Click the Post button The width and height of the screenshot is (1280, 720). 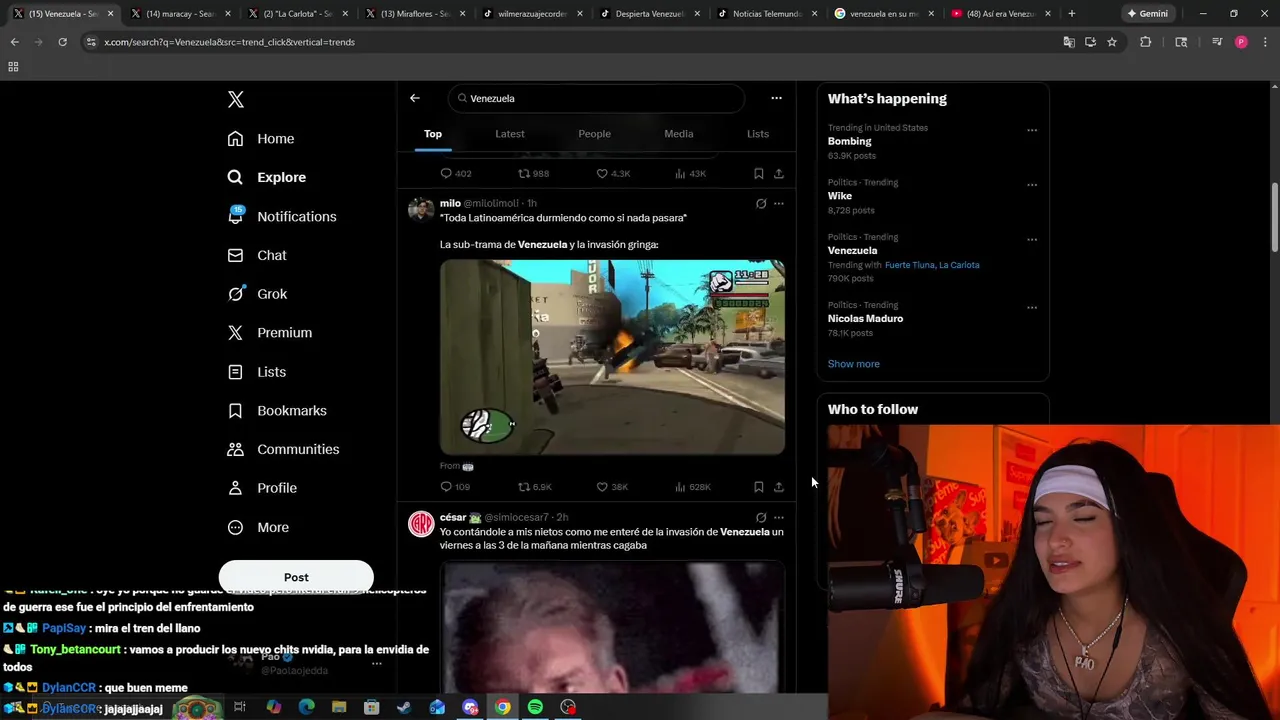tap(296, 577)
